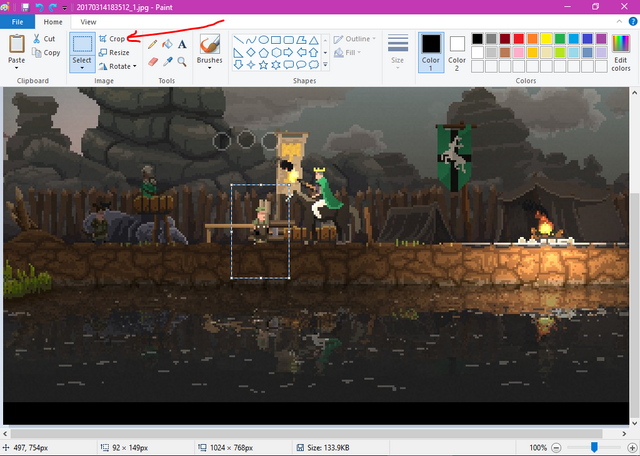Open the Select dropdown arrow
Viewport: 640px width, 456px height.
tap(82, 68)
